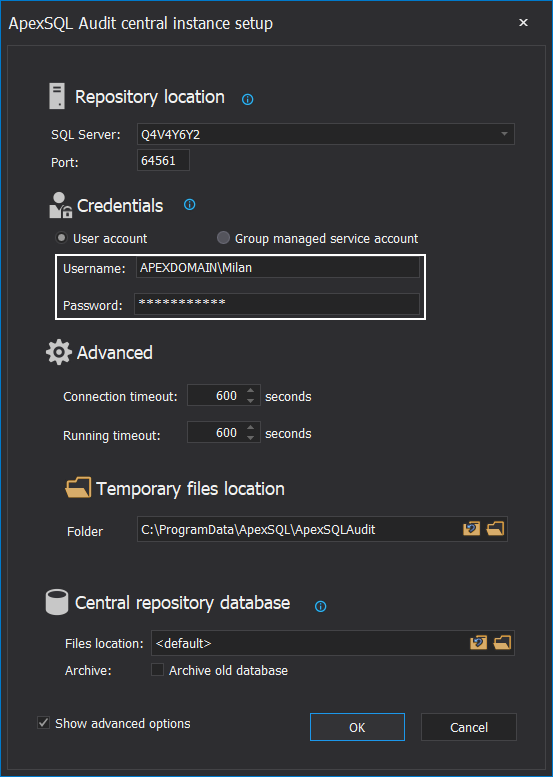Viewport: 553px width, 777px height.
Task: Reset temporary files folder to default
Action: (471, 529)
